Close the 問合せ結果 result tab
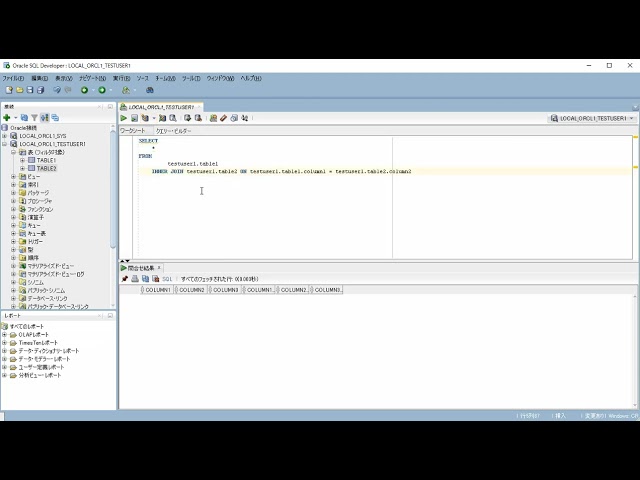This screenshot has height=480, width=640. (159, 268)
